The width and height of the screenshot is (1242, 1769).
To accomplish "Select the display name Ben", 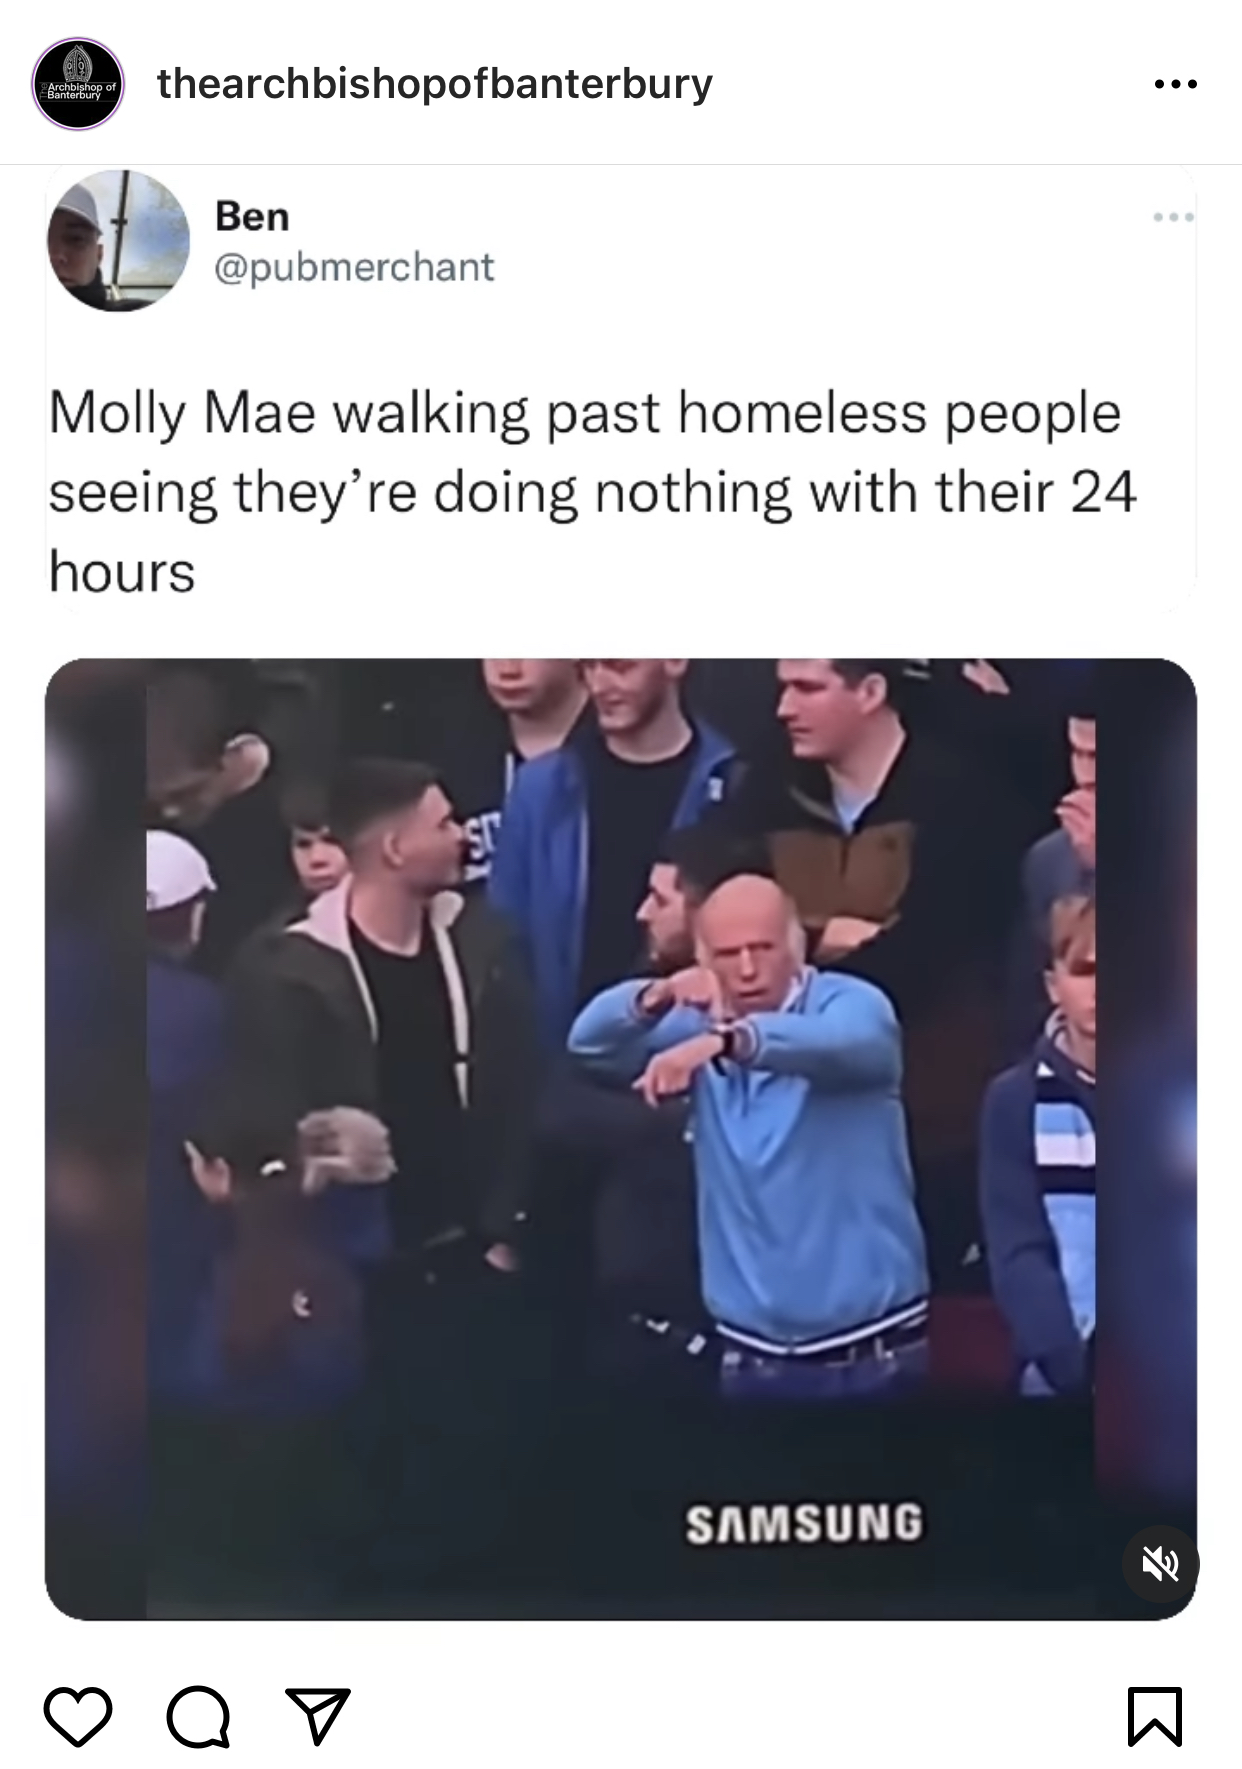I will pyautogui.click(x=252, y=216).
